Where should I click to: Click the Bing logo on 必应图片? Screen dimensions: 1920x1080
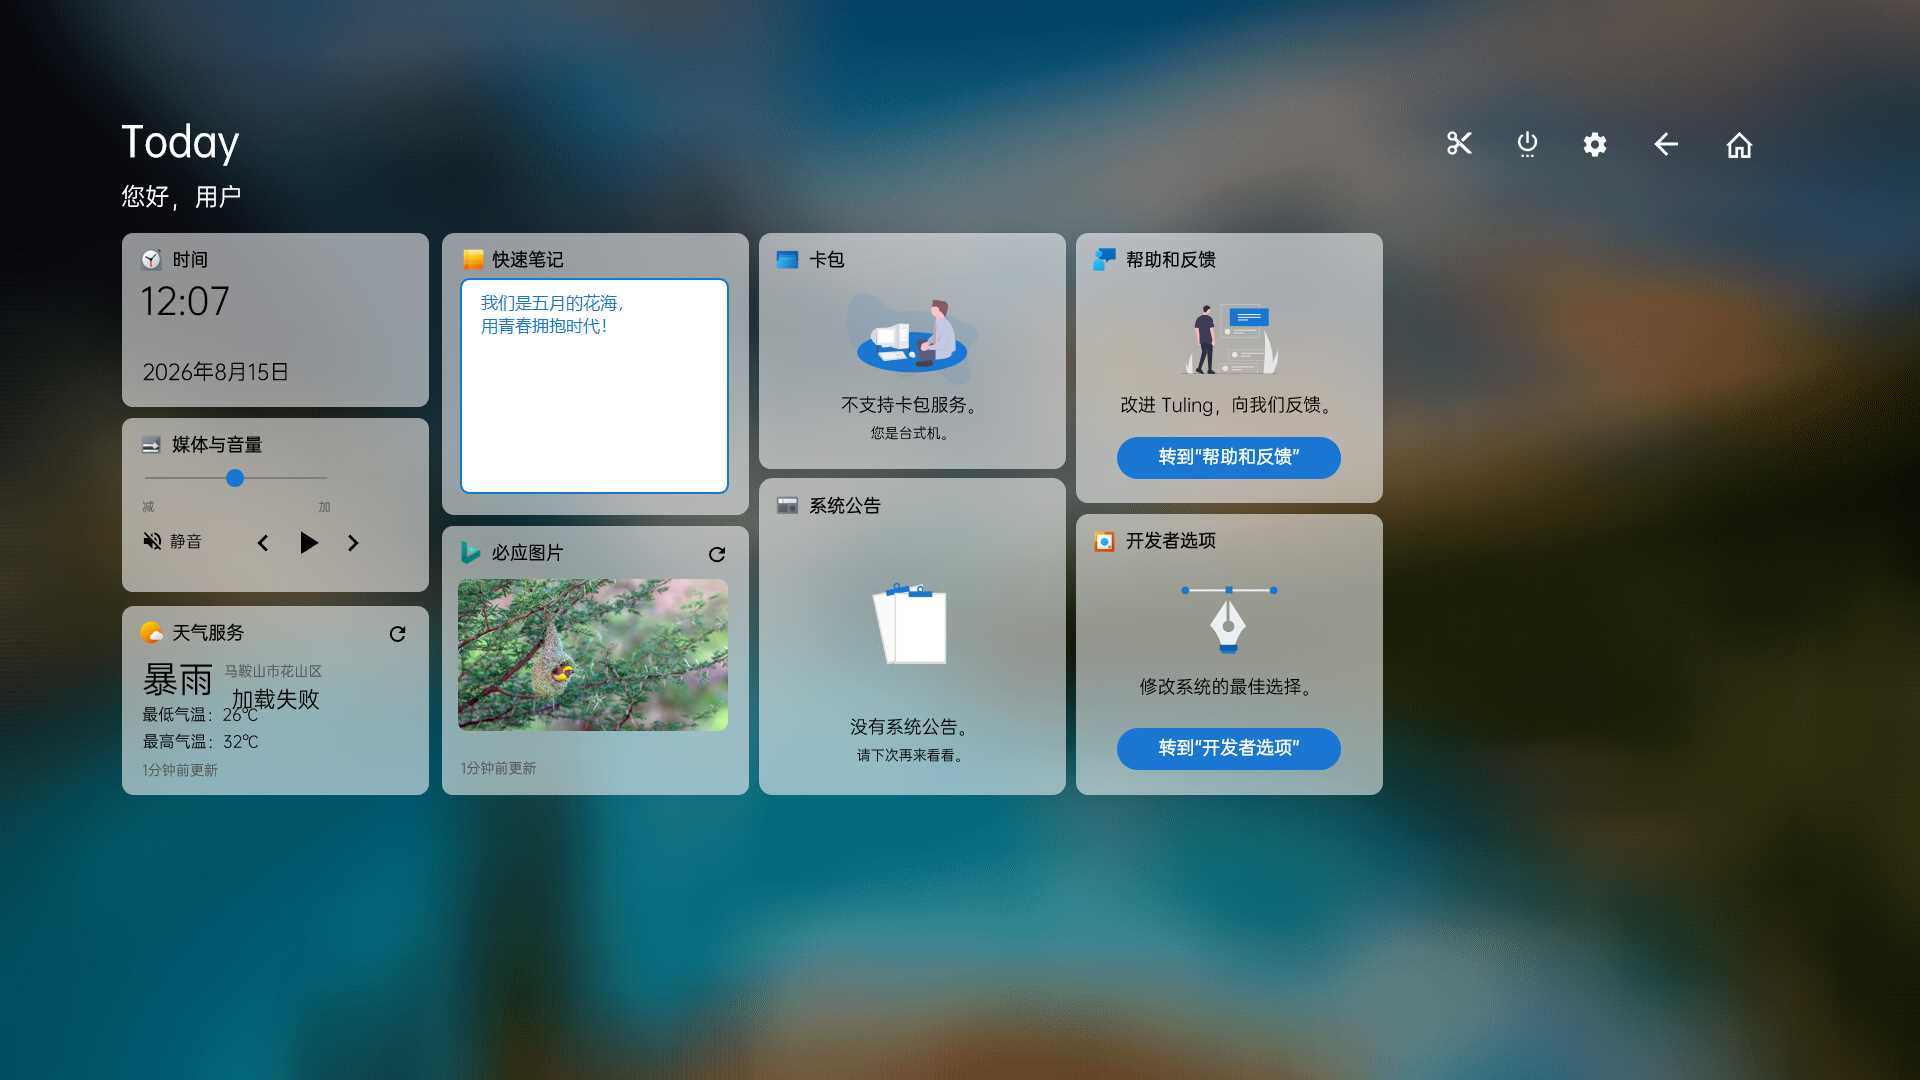tap(470, 552)
